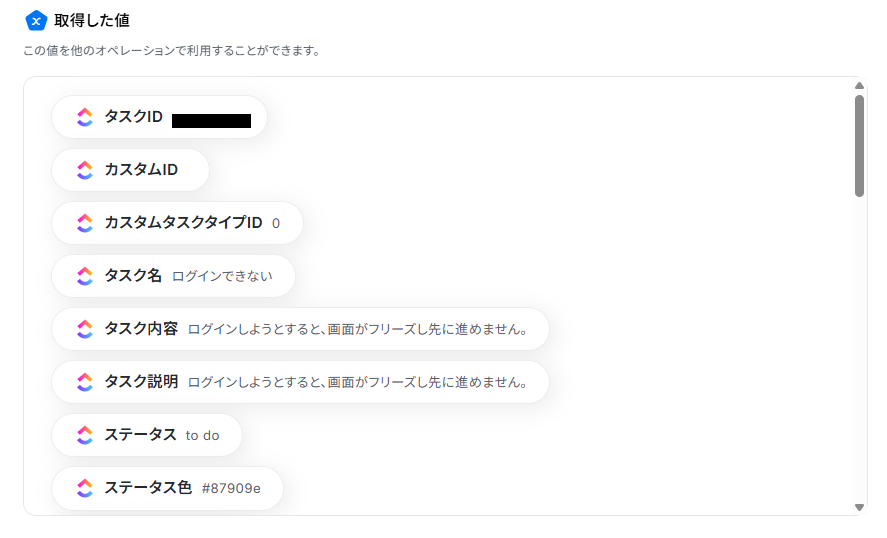Click the scrollbar up arrow
This screenshot has height=538, width=887.
click(x=859, y=86)
